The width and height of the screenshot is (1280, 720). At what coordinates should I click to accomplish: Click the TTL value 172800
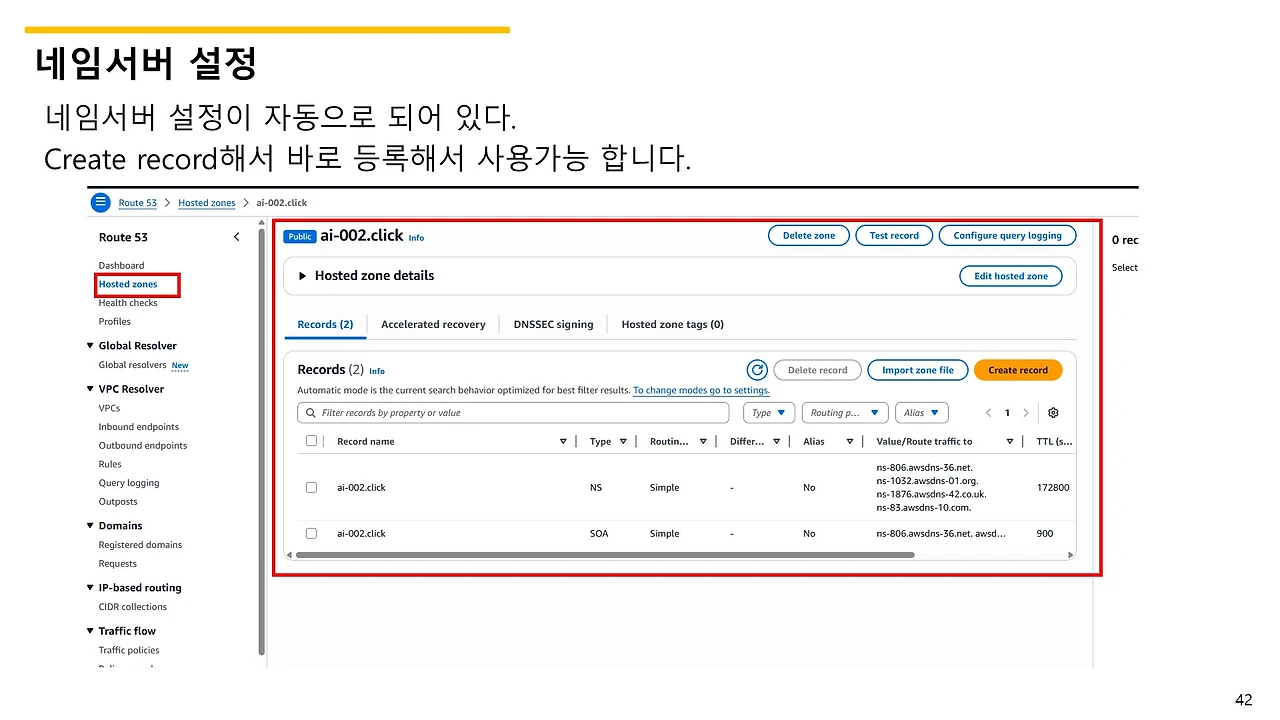click(x=1053, y=488)
